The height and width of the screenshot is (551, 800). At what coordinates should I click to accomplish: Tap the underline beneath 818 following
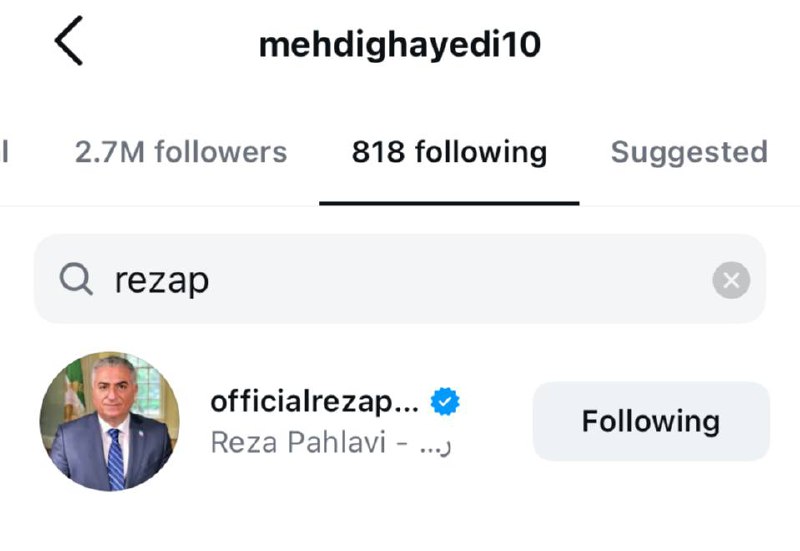pyautogui.click(x=449, y=203)
